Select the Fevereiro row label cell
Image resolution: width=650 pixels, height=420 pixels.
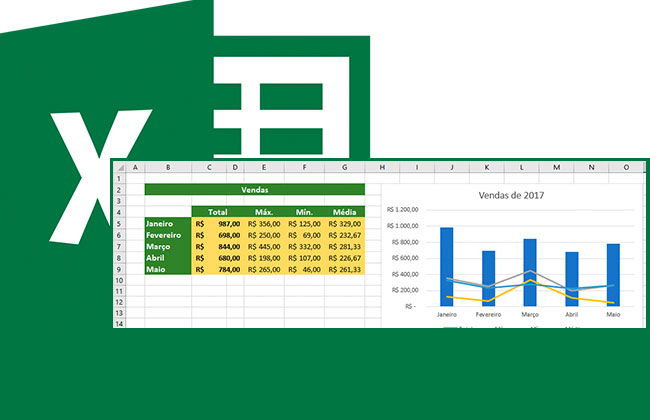pyautogui.click(x=168, y=235)
